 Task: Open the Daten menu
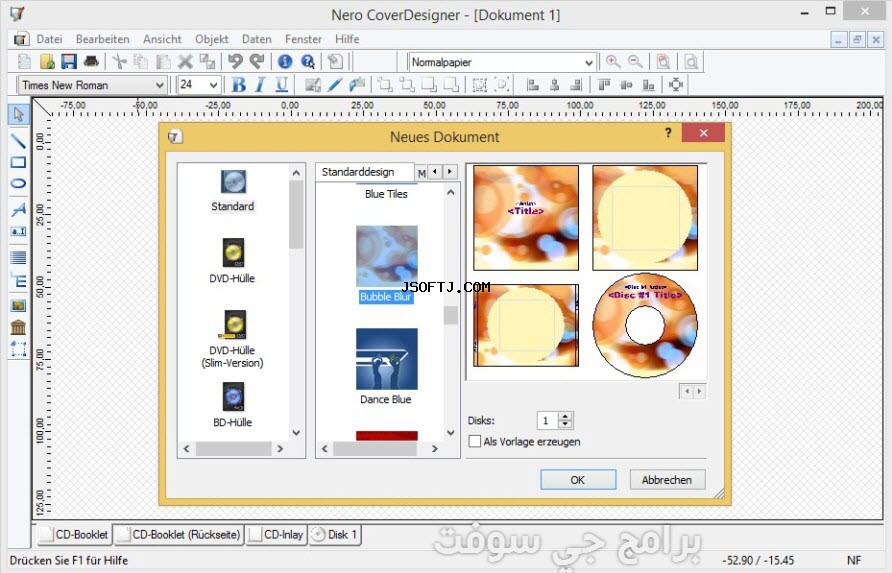coord(257,39)
